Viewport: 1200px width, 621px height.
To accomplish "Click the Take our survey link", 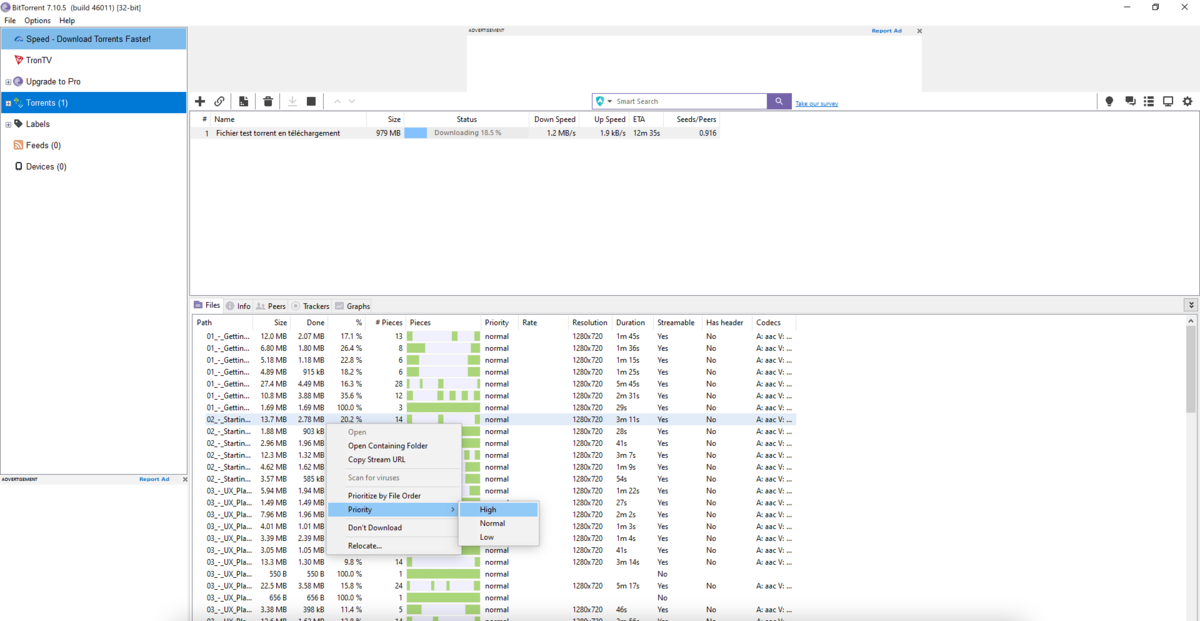I will pos(816,104).
